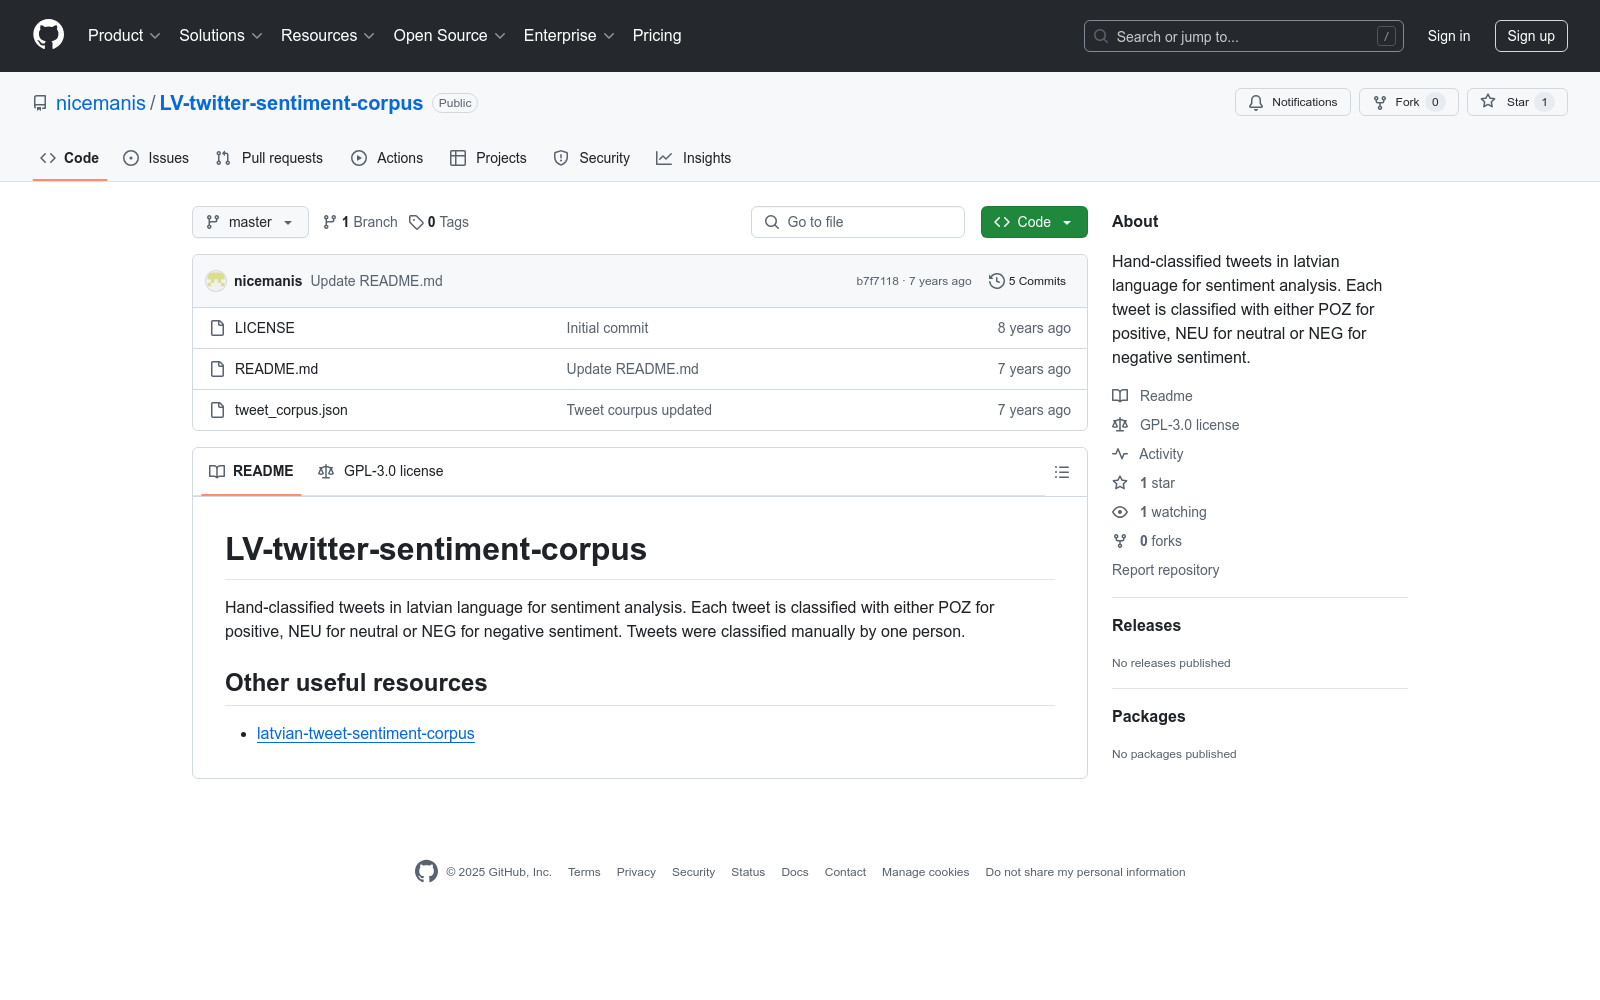This screenshot has height=1000, width=1600.
Task: Open latvian-tweet-sentiment-corpus link
Action: 366,734
